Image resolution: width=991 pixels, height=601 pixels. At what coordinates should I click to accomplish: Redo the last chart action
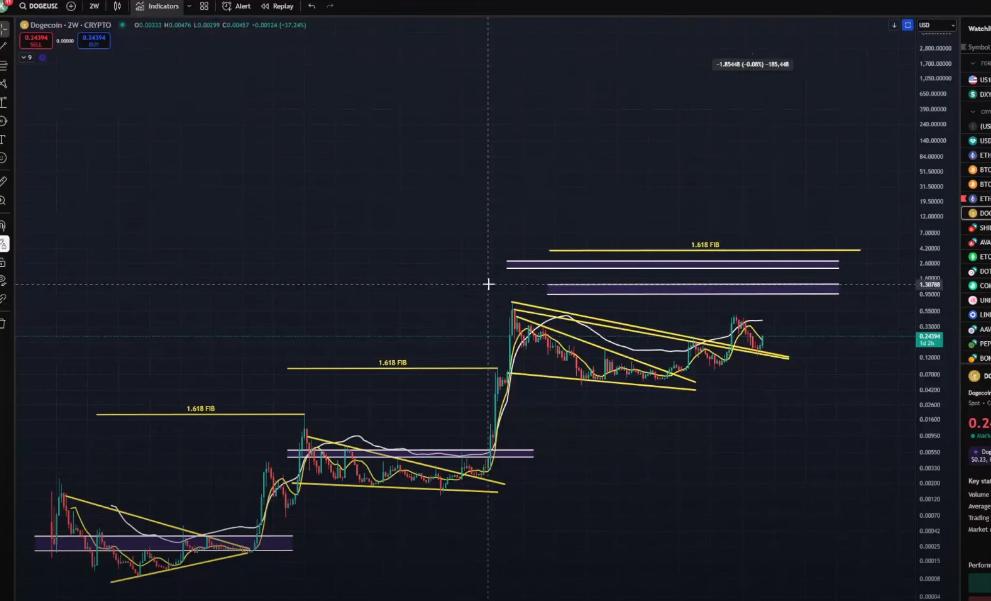tap(330, 6)
